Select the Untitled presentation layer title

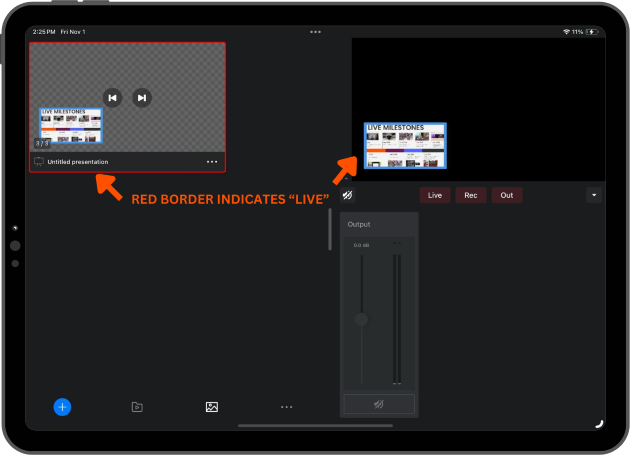tap(78, 162)
